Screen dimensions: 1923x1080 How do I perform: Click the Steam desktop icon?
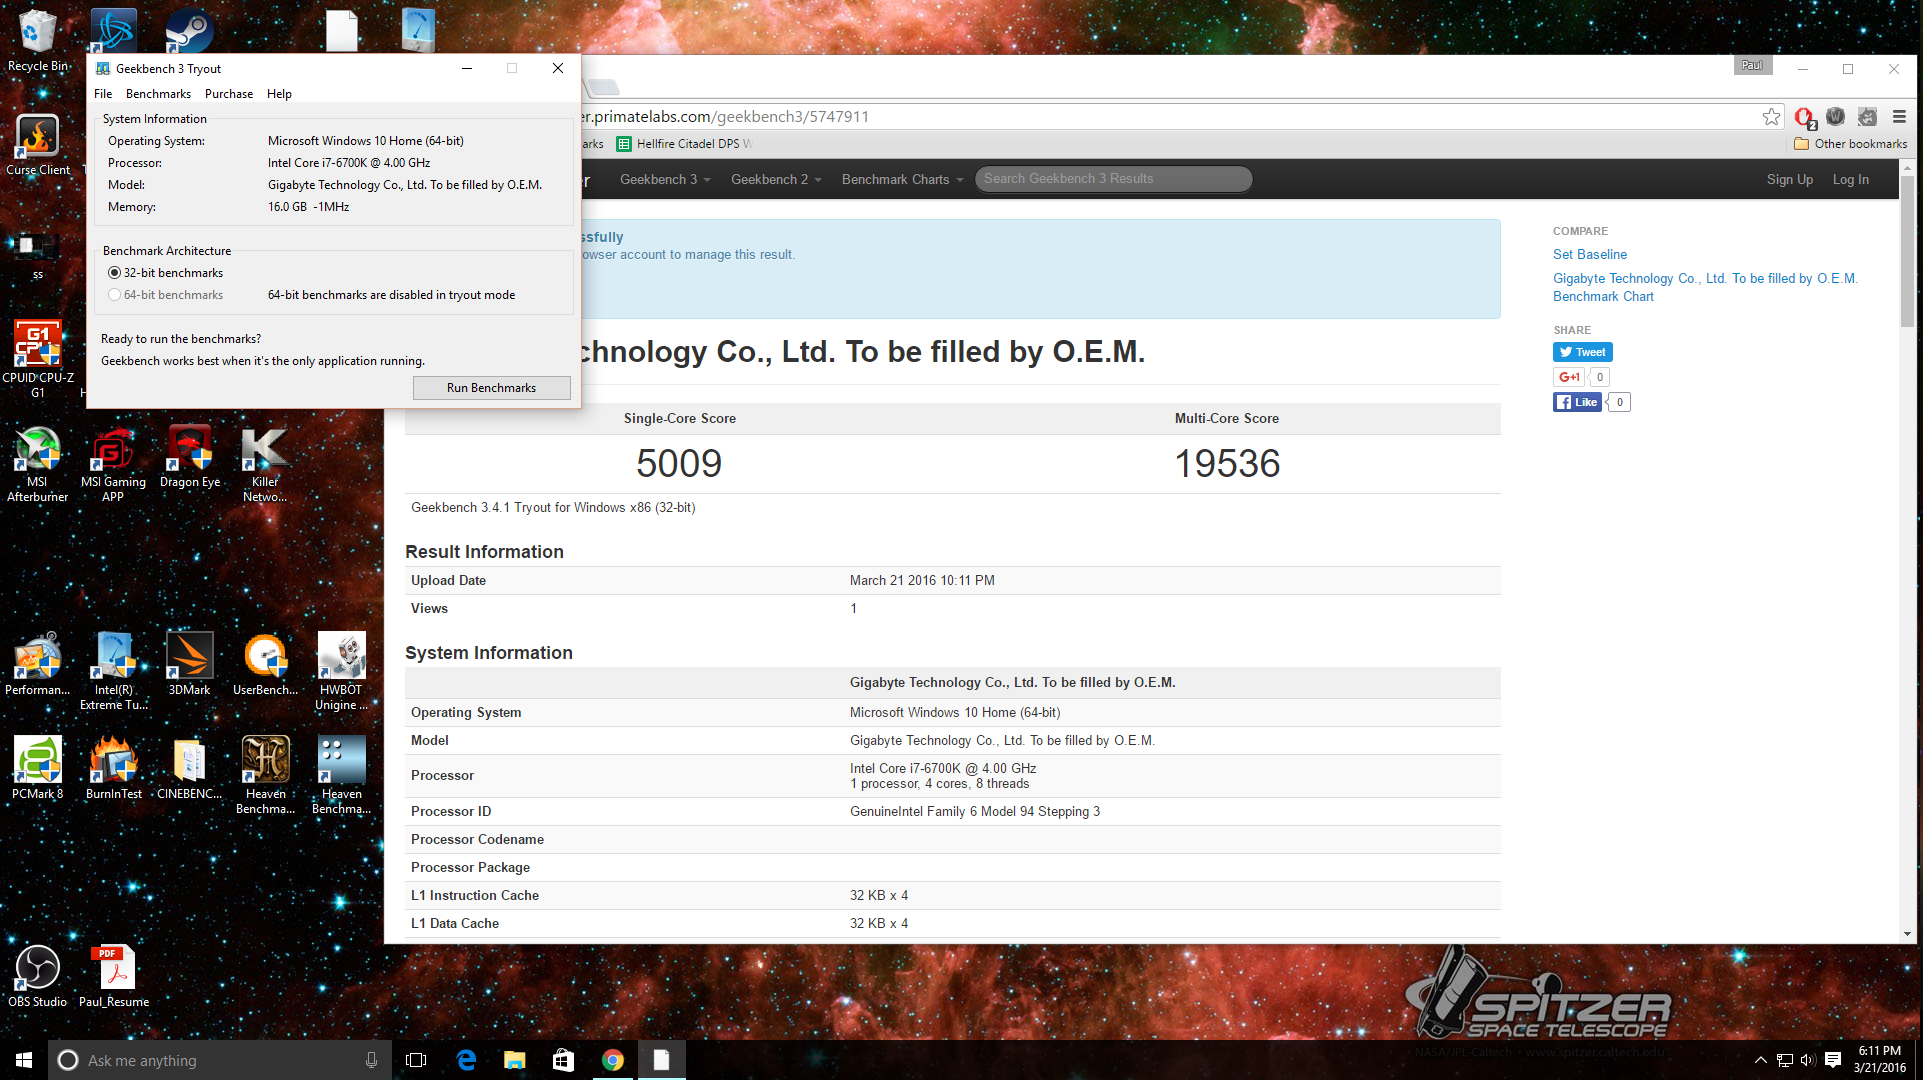pyautogui.click(x=189, y=30)
